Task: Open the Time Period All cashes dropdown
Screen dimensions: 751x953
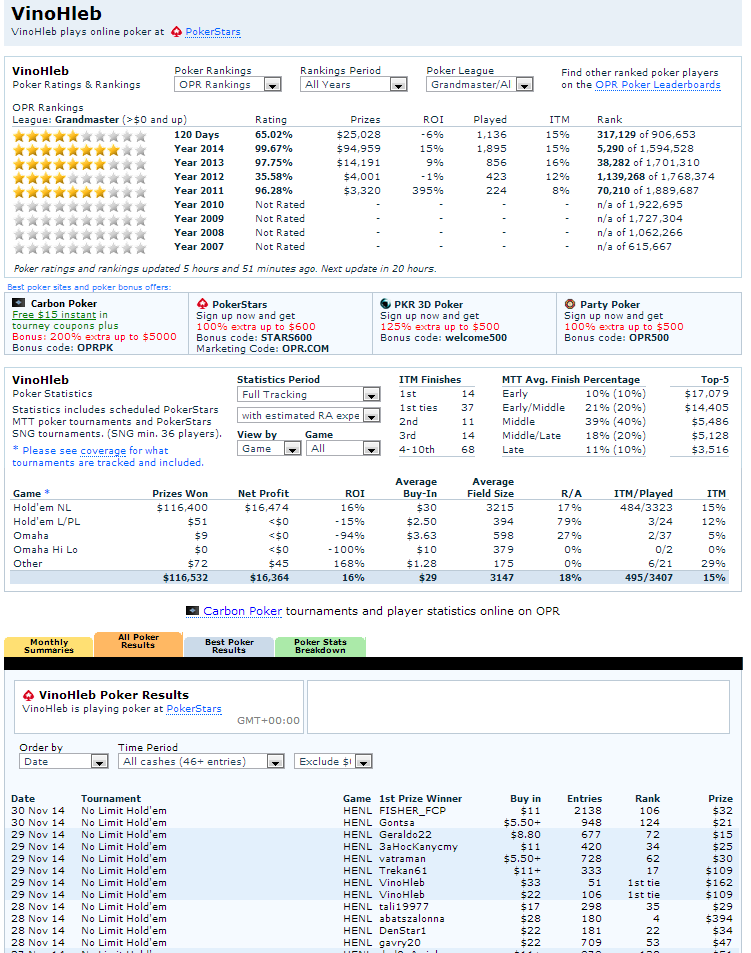Action: pos(201,761)
